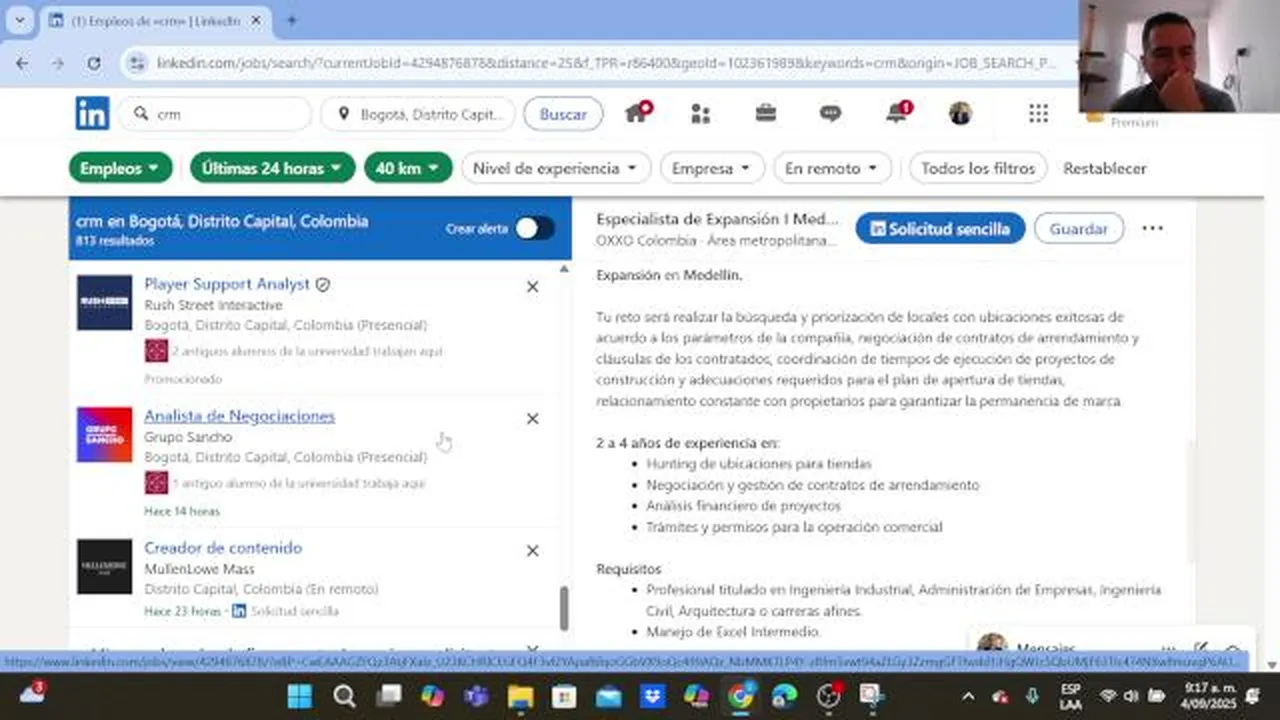Open Microsoft Edge from the taskbar
The width and height of the screenshot is (1280, 720).
coord(784,696)
